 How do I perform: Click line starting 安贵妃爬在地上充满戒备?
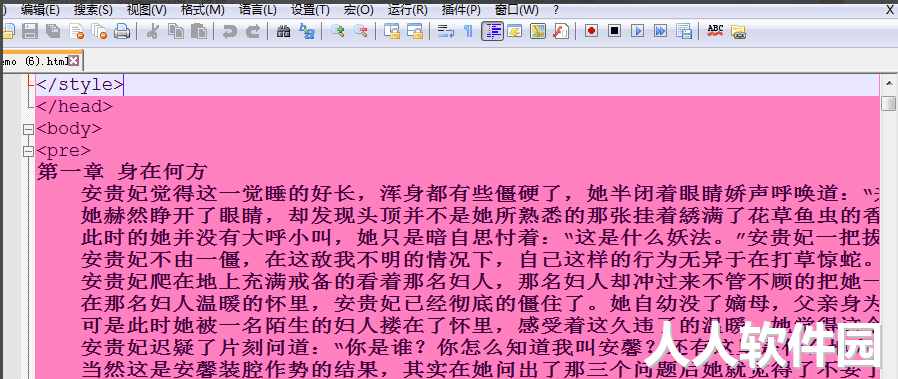click(x=480, y=282)
